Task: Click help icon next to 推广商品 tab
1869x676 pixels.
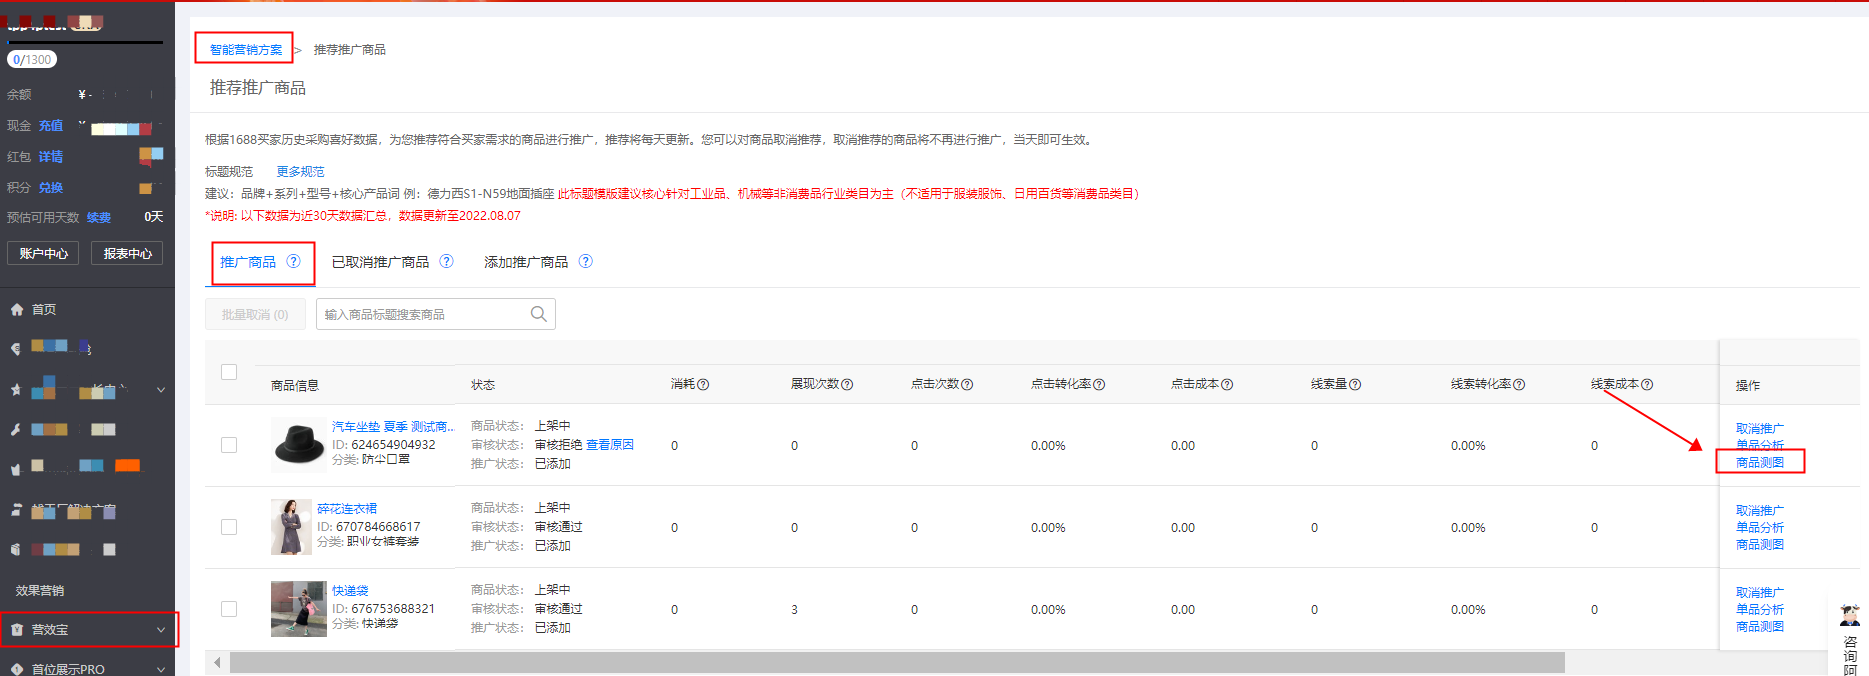Action: tap(293, 261)
